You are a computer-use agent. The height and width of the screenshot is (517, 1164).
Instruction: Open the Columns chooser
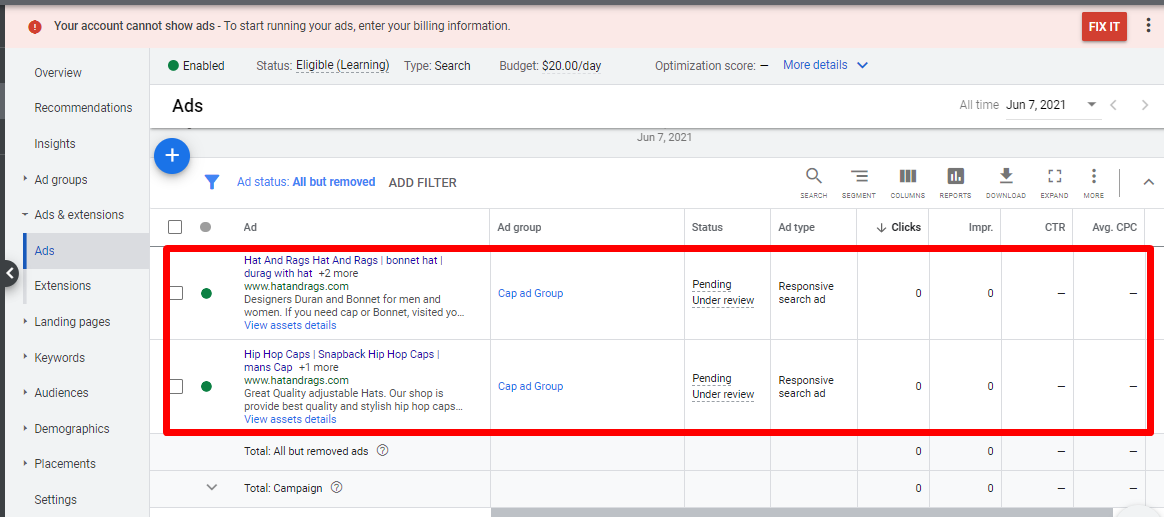[x=907, y=181]
